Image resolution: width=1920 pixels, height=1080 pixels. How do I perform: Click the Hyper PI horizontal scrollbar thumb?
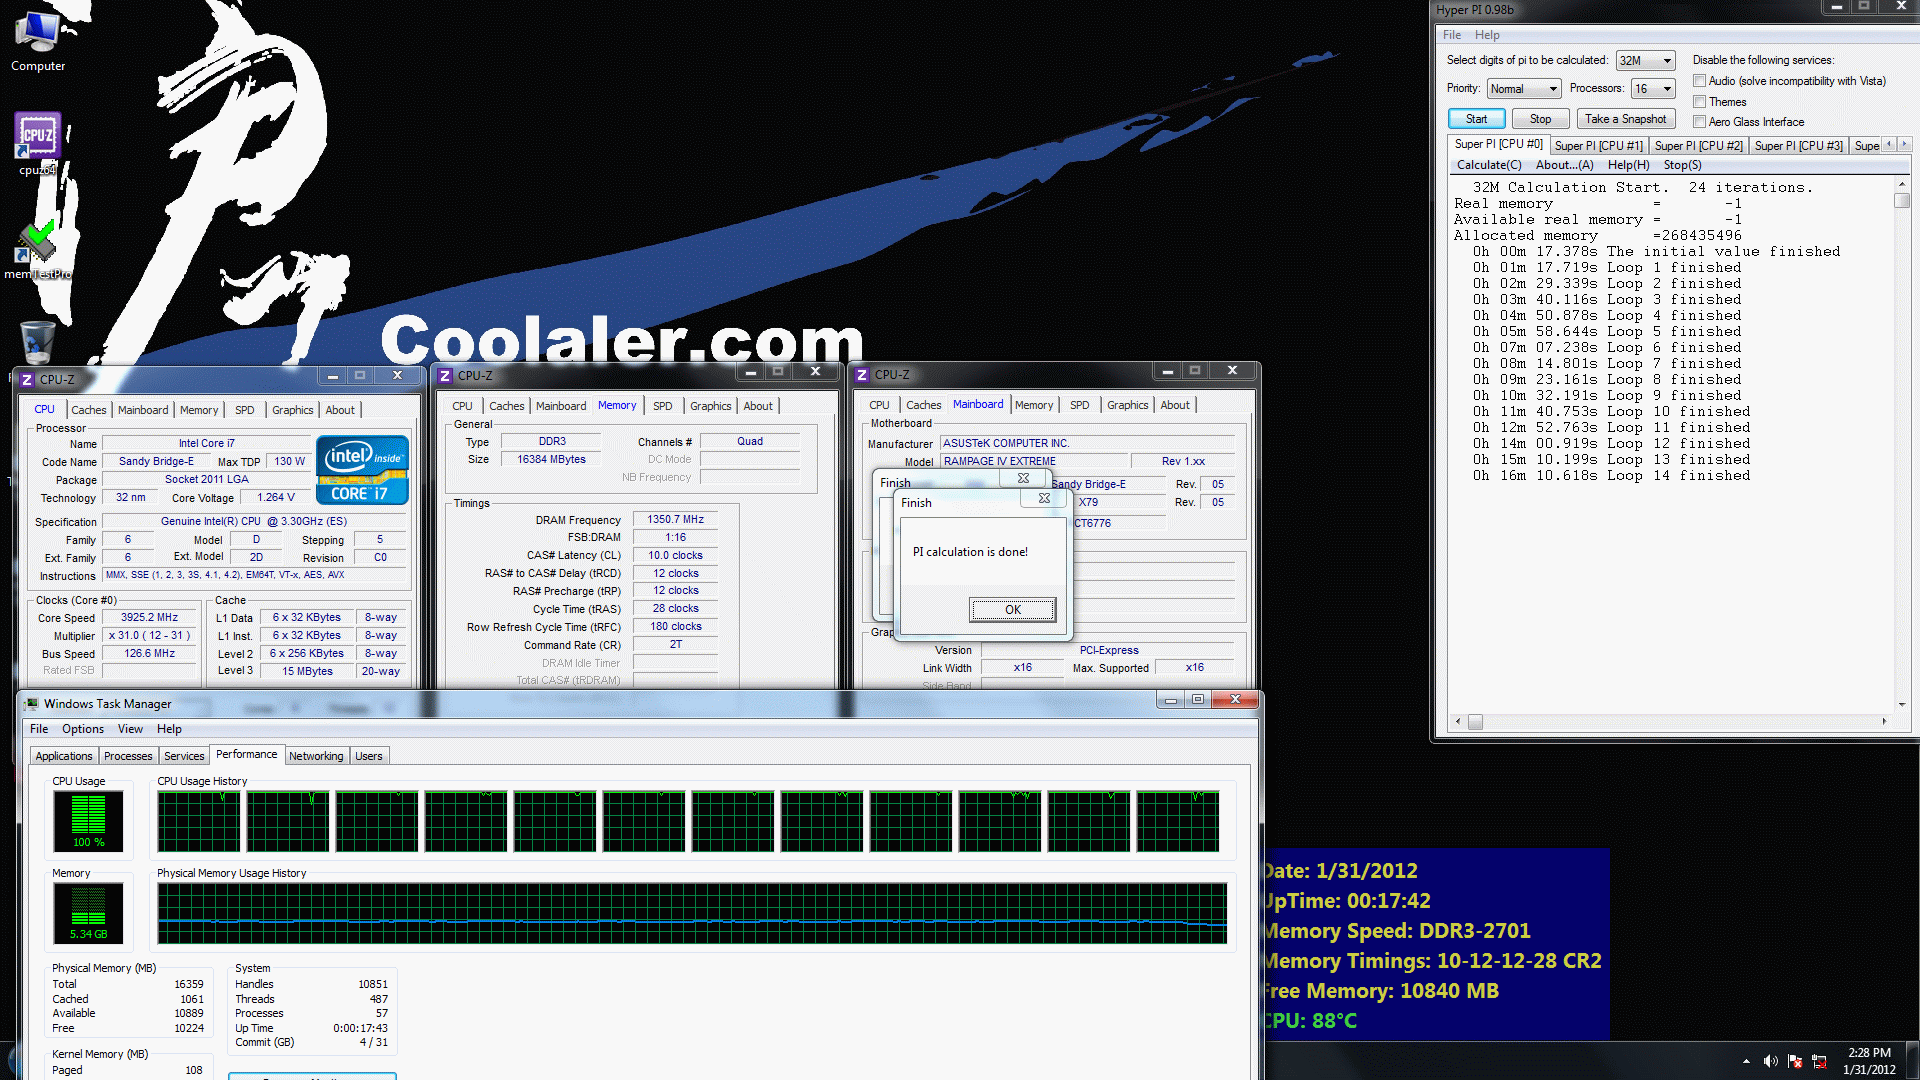pos(1475,721)
